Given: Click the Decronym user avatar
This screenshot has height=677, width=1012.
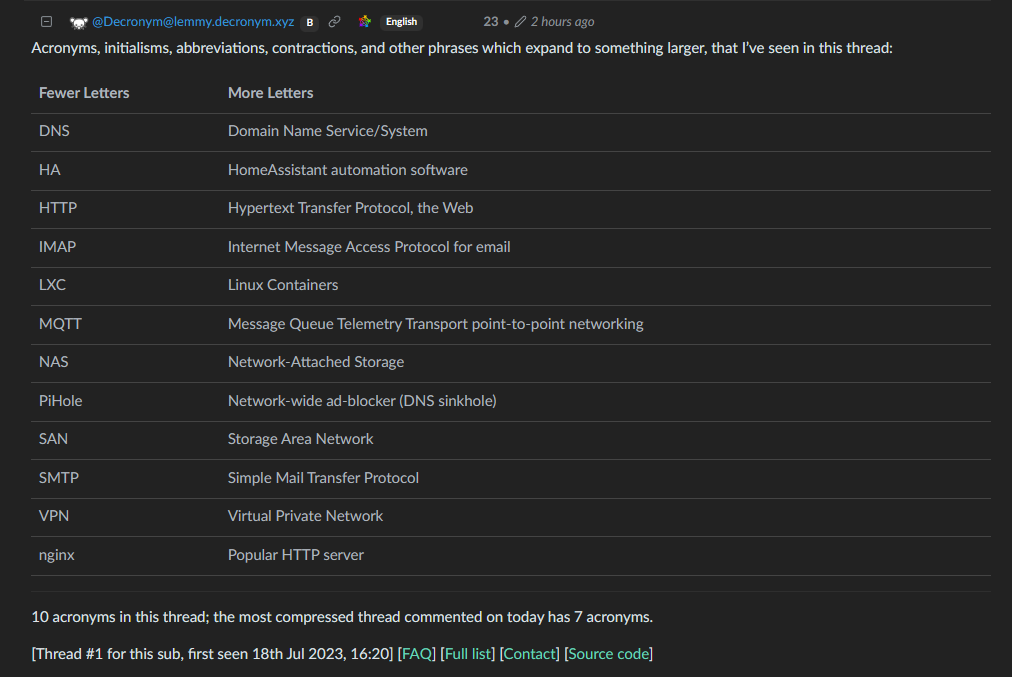Looking at the screenshot, I should [x=79, y=22].
